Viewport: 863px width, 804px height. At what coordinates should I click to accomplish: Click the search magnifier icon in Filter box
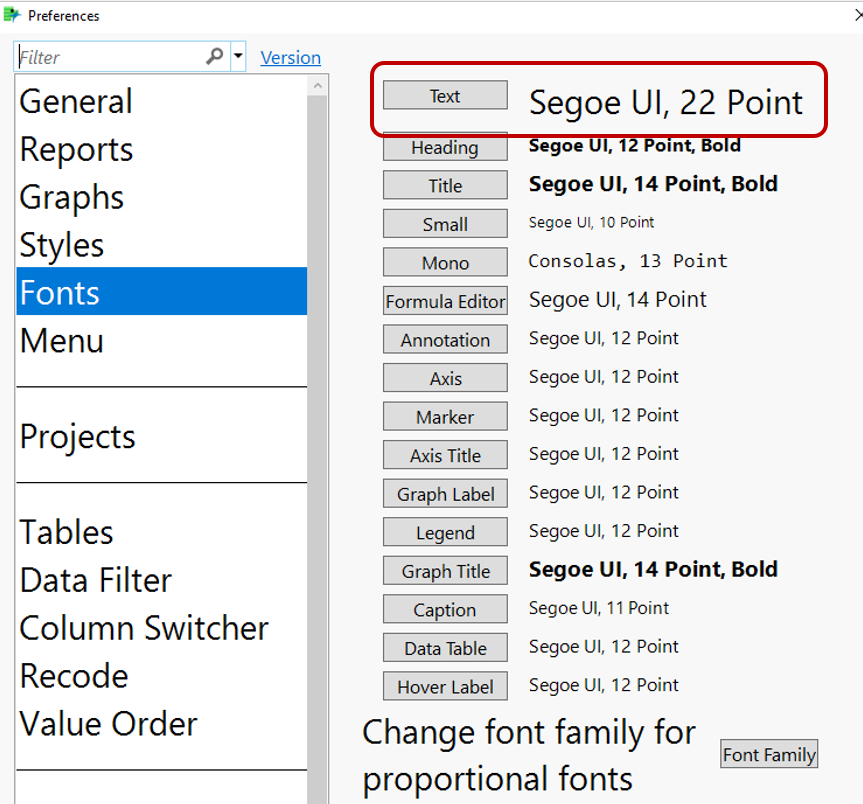coord(214,57)
